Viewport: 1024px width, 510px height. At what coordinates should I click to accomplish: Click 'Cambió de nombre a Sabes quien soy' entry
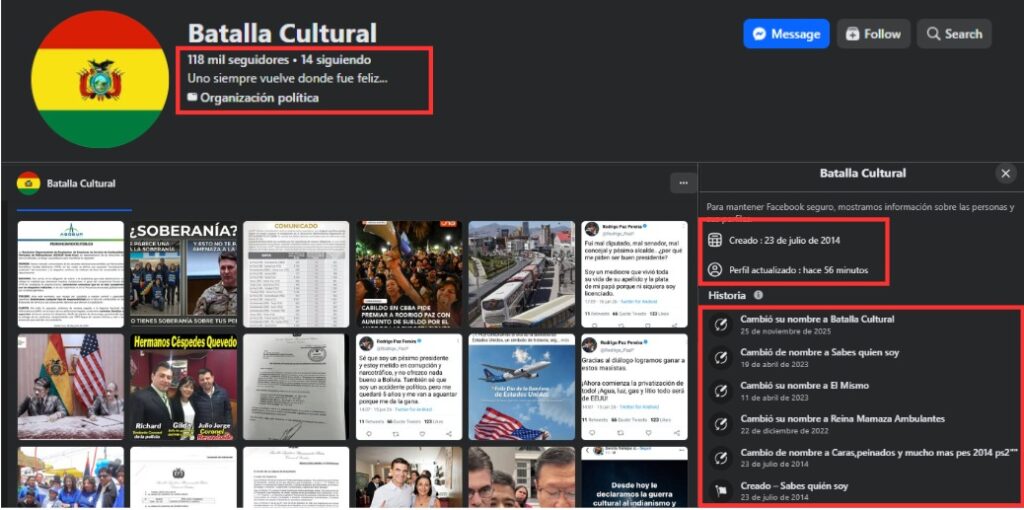[x=820, y=353]
